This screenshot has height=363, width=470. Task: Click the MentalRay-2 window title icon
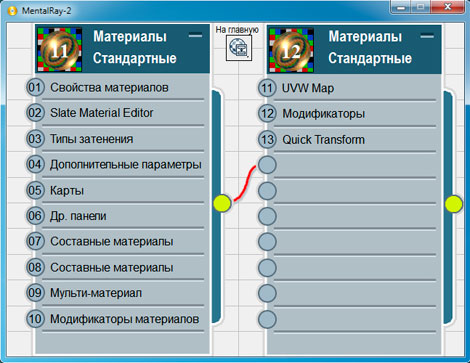point(13,11)
